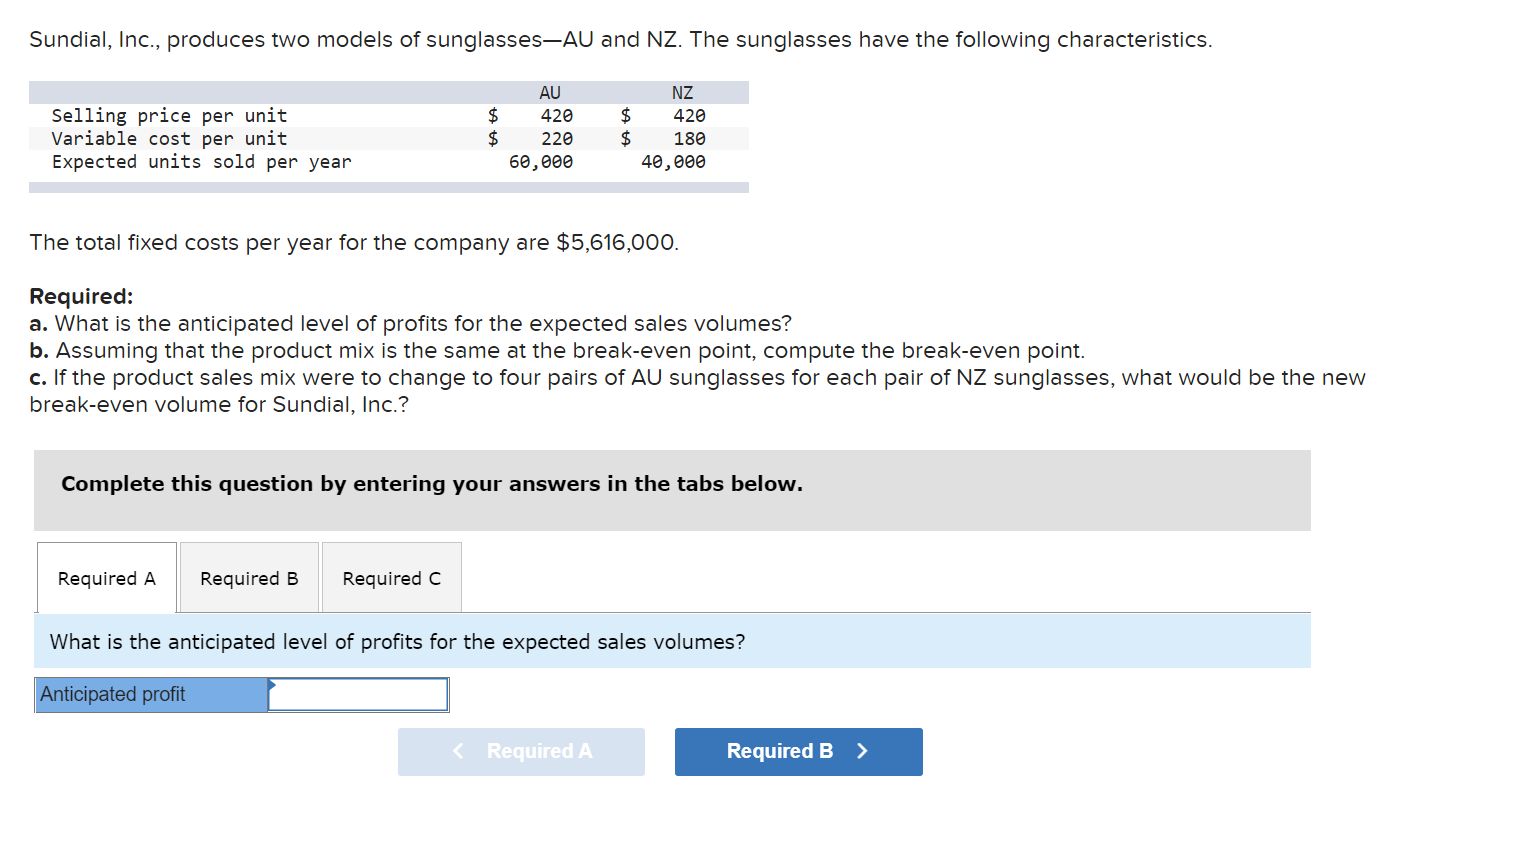
Task: Click the 40,000 expected units value for NZ
Action: [x=673, y=162]
